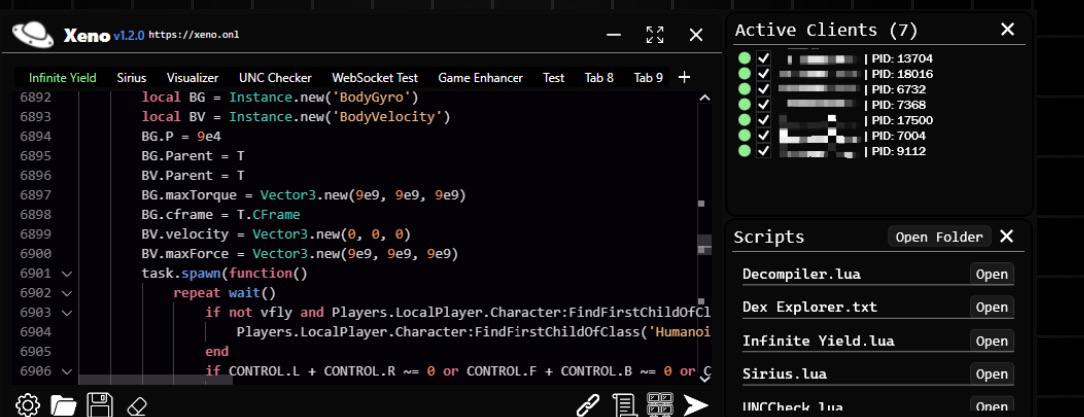This screenshot has height=417, width=1084.
Task: Clear editor with the eraser icon
Action: click(138, 406)
